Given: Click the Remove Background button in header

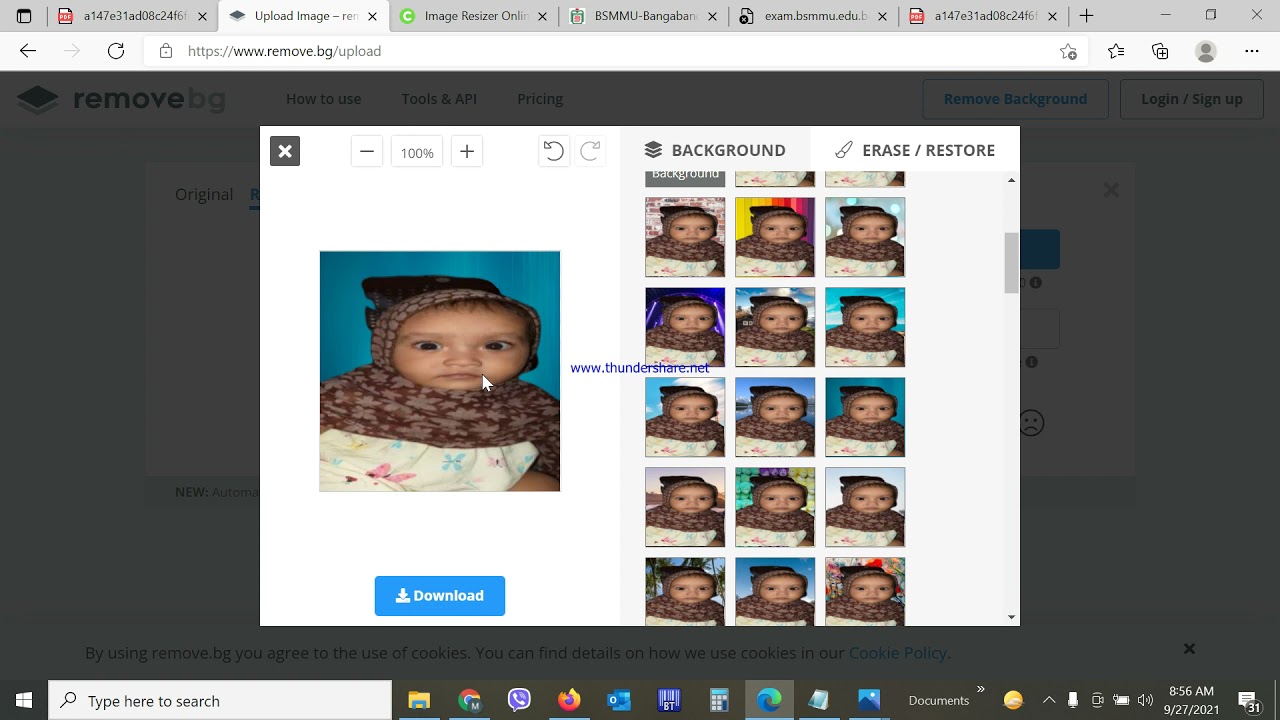Looking at the screenshot, I should tap(1015, 99).
